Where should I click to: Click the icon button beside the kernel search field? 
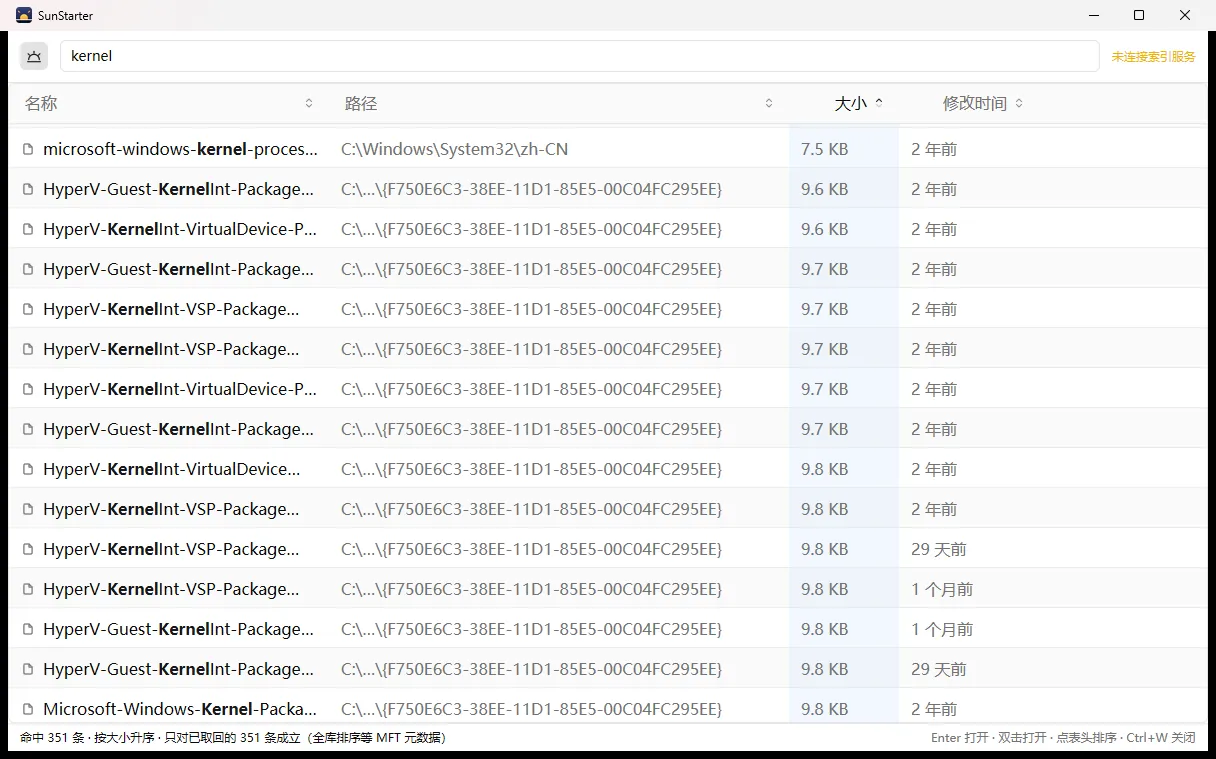pyautogui.click(x=34, y=56)
